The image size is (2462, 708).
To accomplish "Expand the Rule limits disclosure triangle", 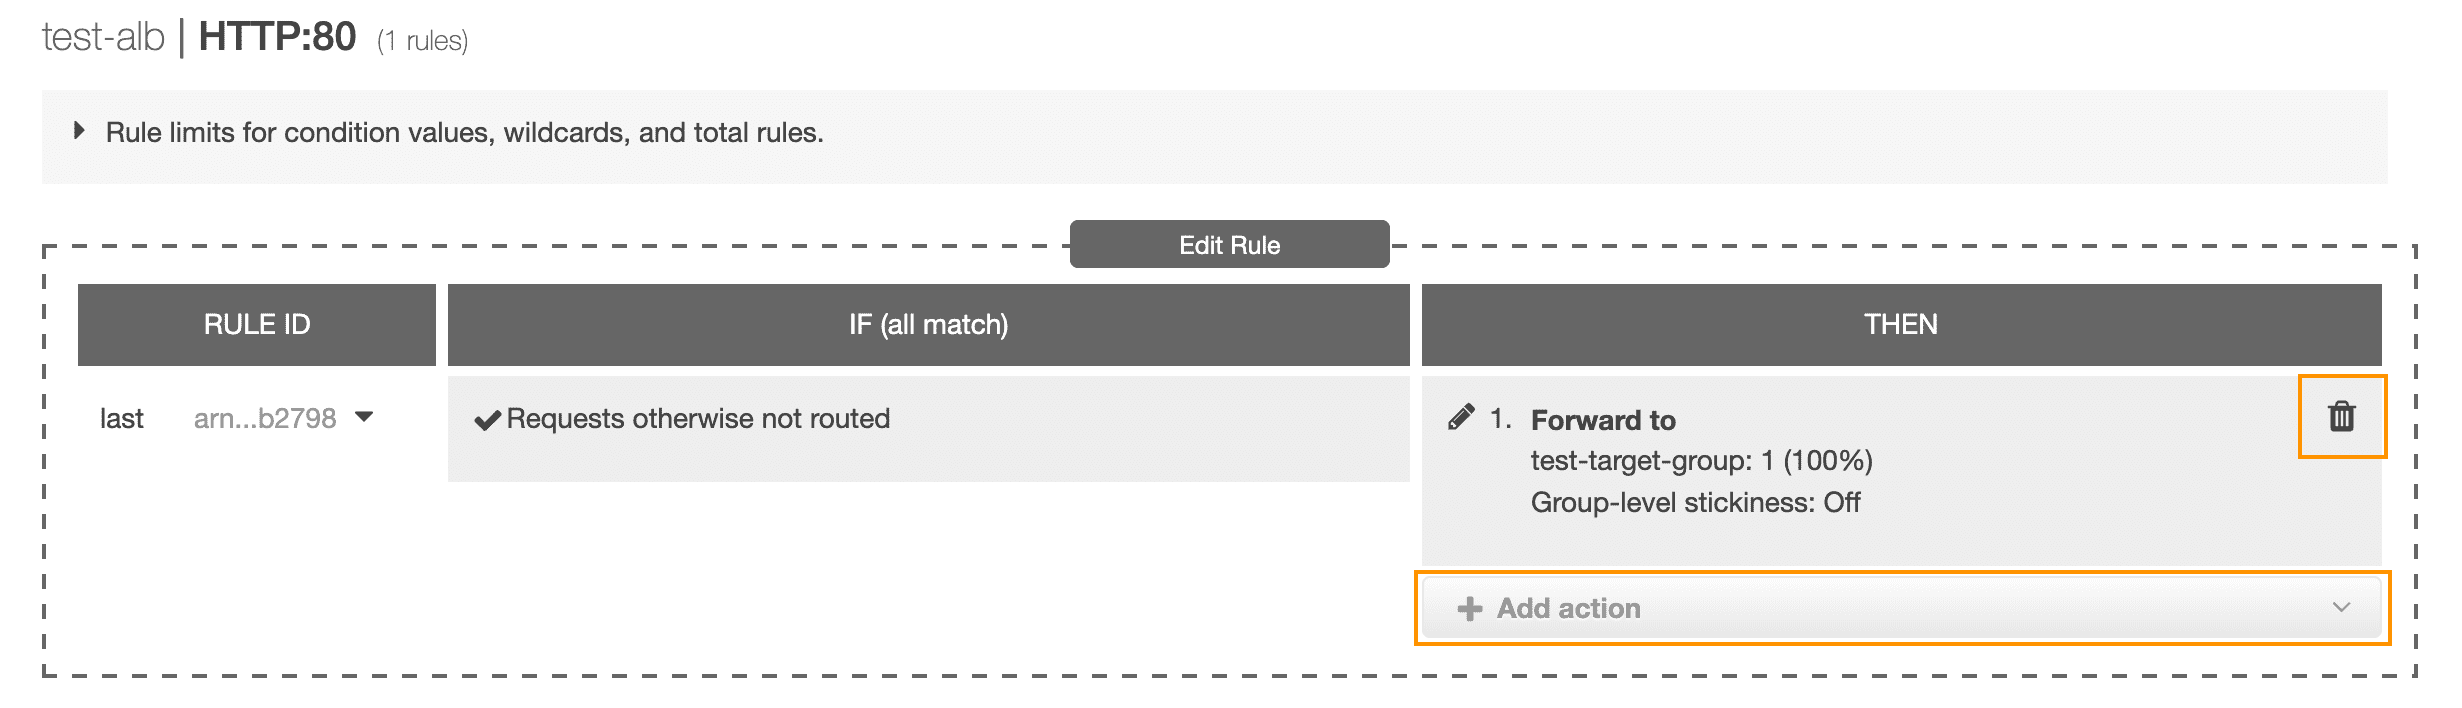I will pos(79,131).
